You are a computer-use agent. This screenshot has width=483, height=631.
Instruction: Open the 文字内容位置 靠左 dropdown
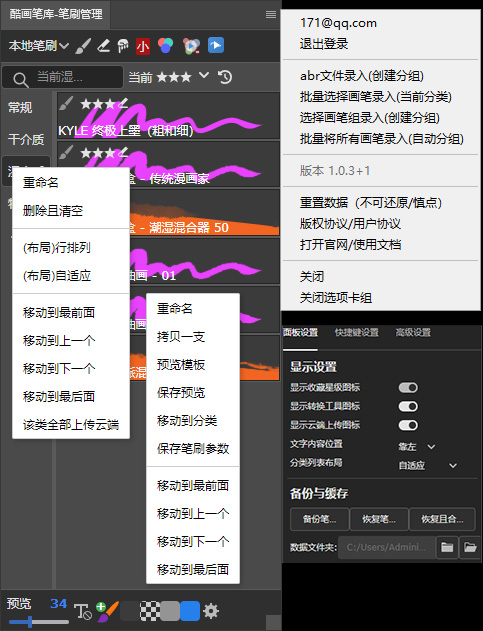click(x=417, y=447)
